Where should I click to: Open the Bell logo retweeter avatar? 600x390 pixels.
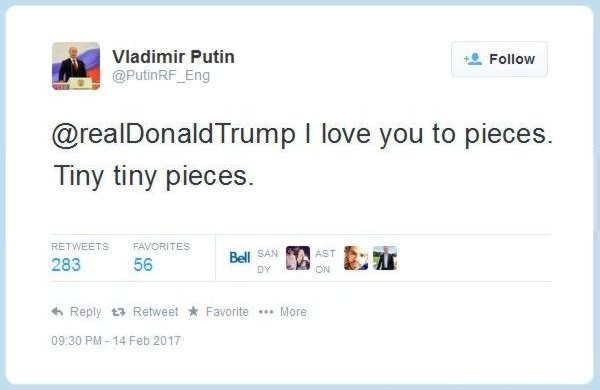coord(240,258)
